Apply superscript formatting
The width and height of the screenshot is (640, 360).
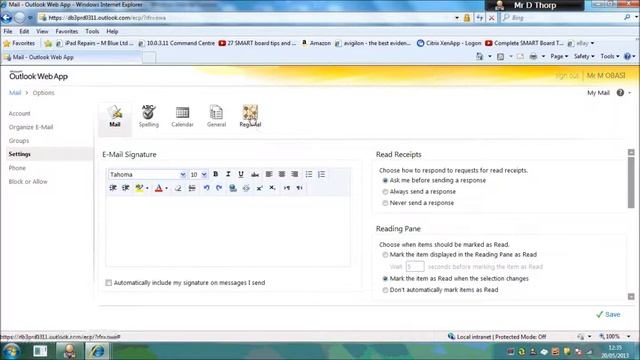[x=259, y=188]
